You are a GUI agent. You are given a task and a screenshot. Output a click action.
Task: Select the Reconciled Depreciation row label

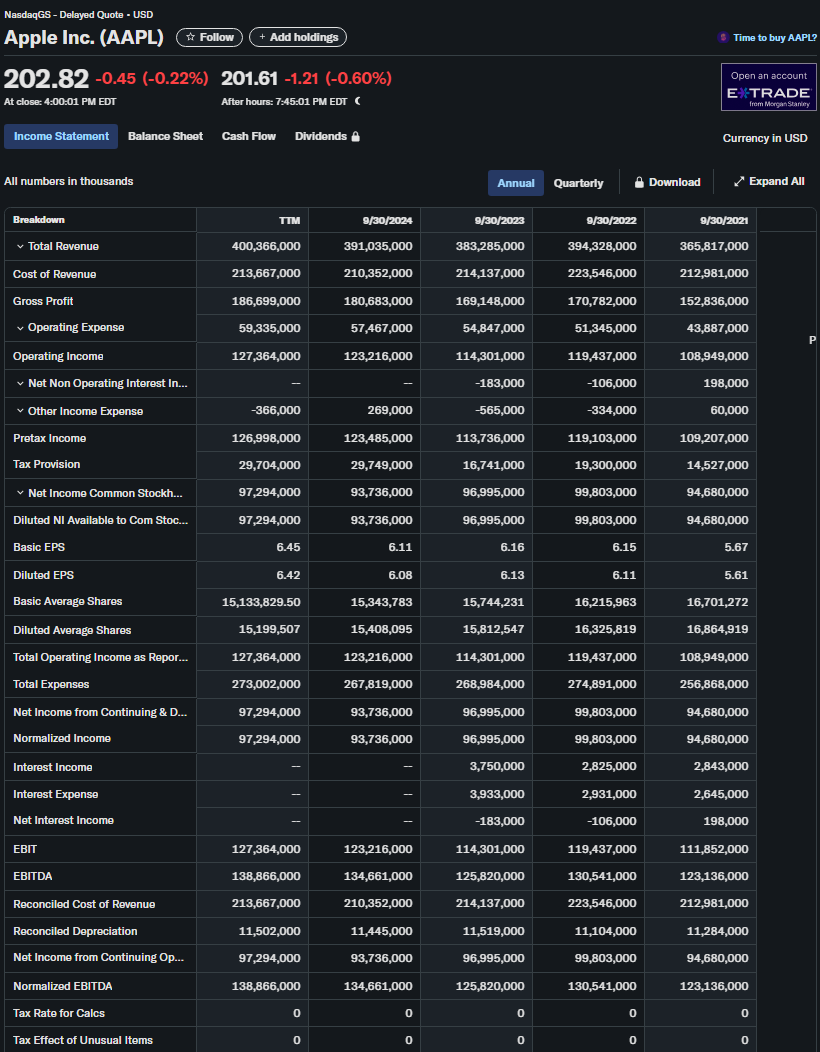click(x=75, y=931)
